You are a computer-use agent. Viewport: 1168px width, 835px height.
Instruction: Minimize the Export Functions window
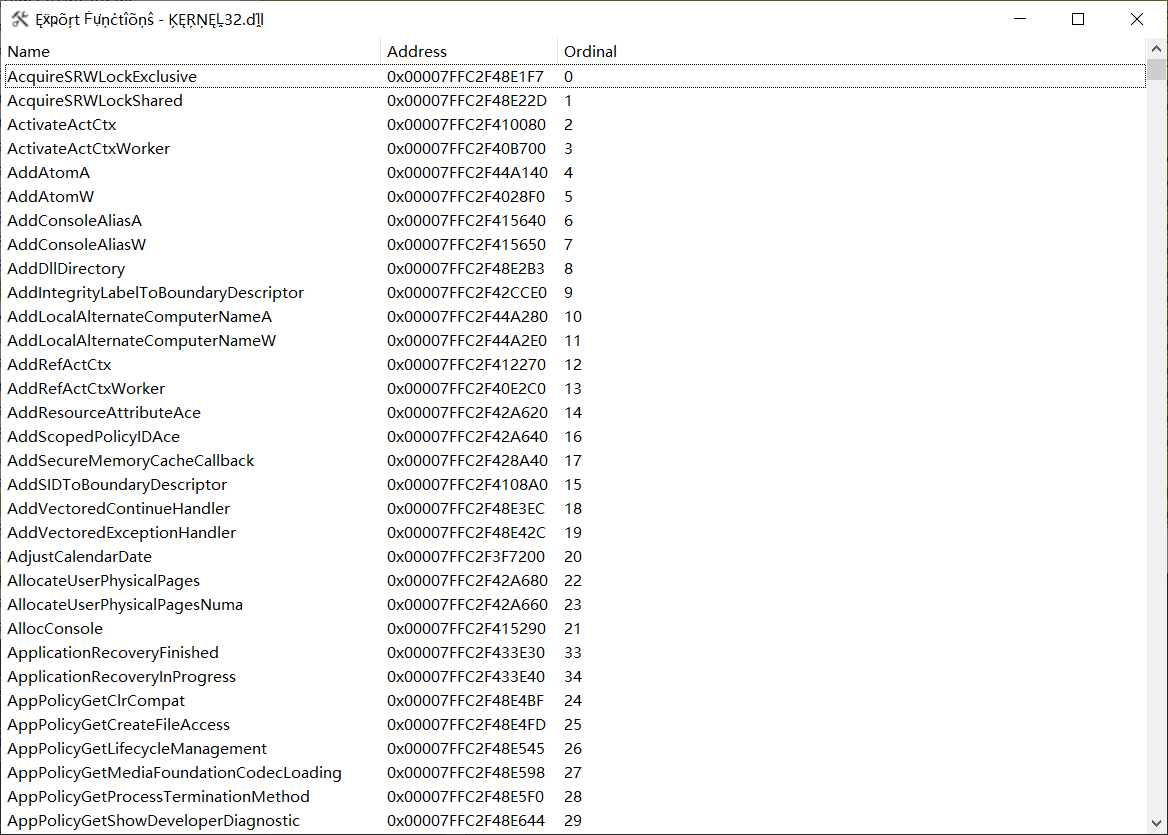point(1020,19)
